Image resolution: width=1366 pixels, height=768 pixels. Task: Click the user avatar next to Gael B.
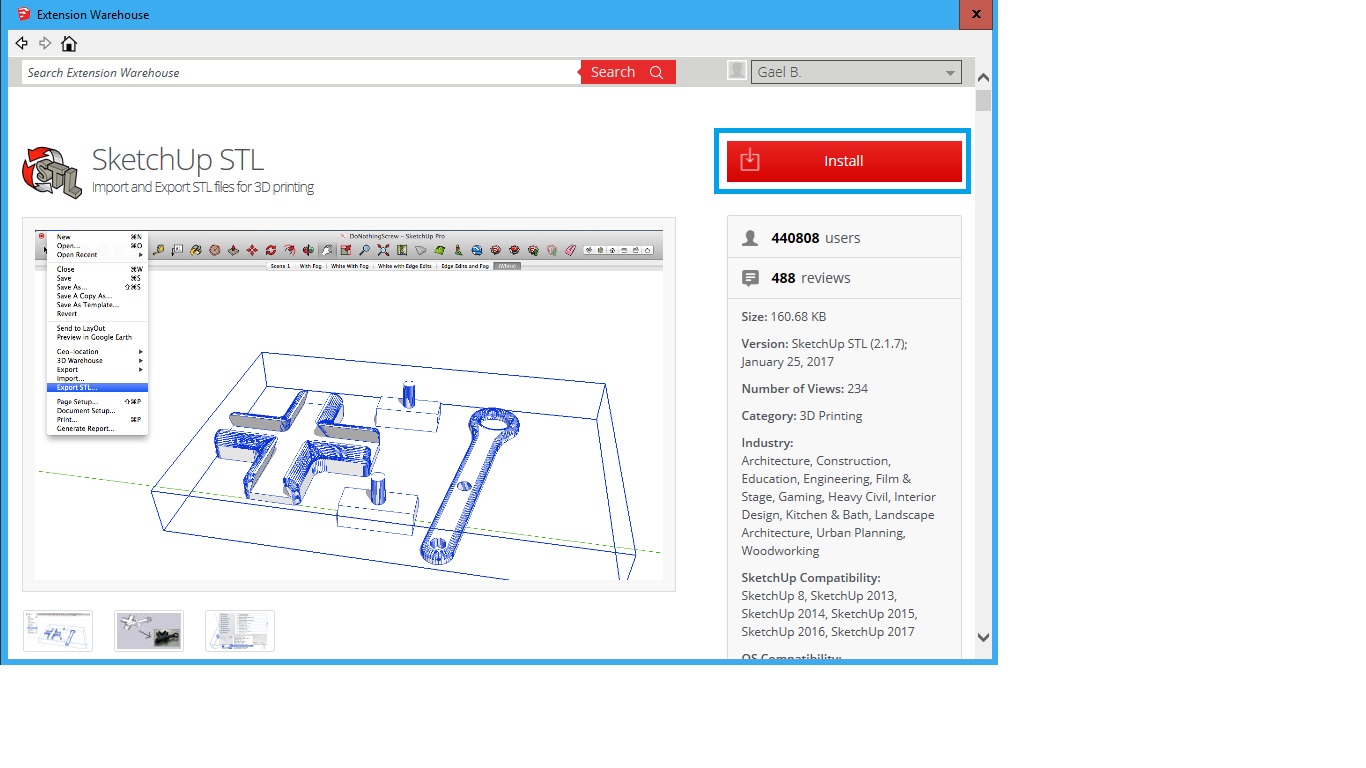click(x=737, y=71)
